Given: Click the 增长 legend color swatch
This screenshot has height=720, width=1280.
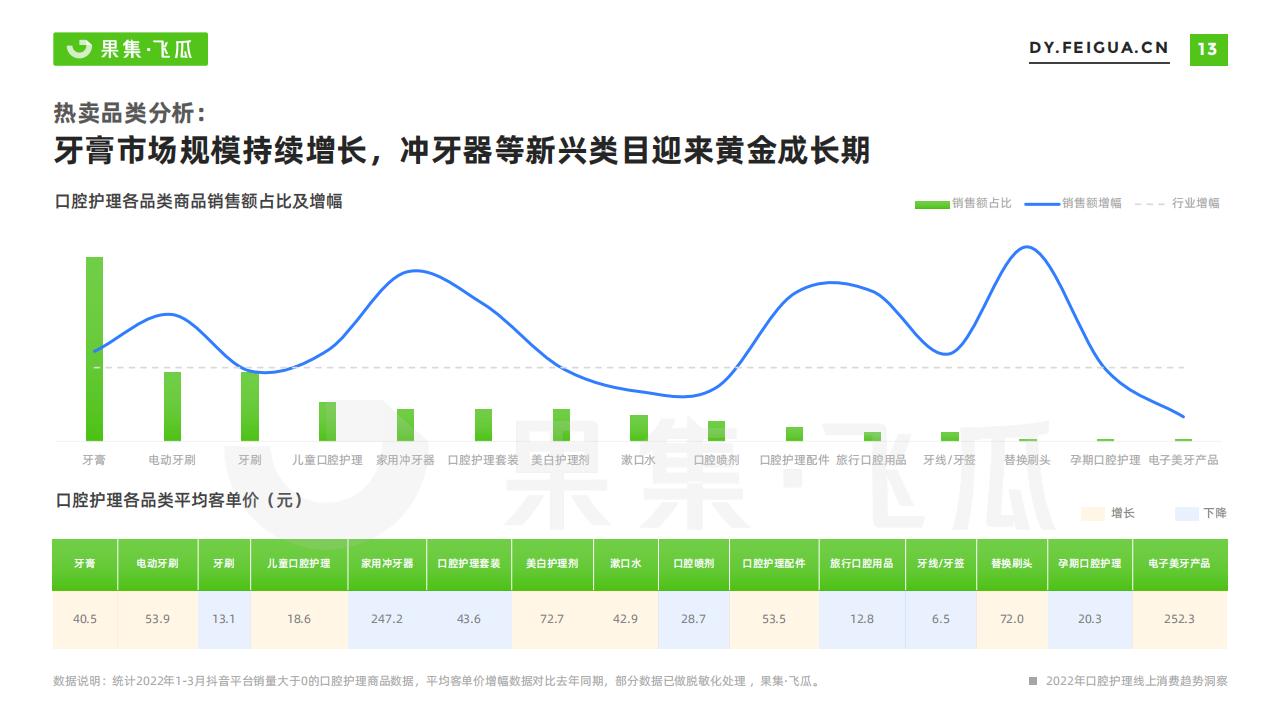Looking at the screenshot, I should [1092, 513].
